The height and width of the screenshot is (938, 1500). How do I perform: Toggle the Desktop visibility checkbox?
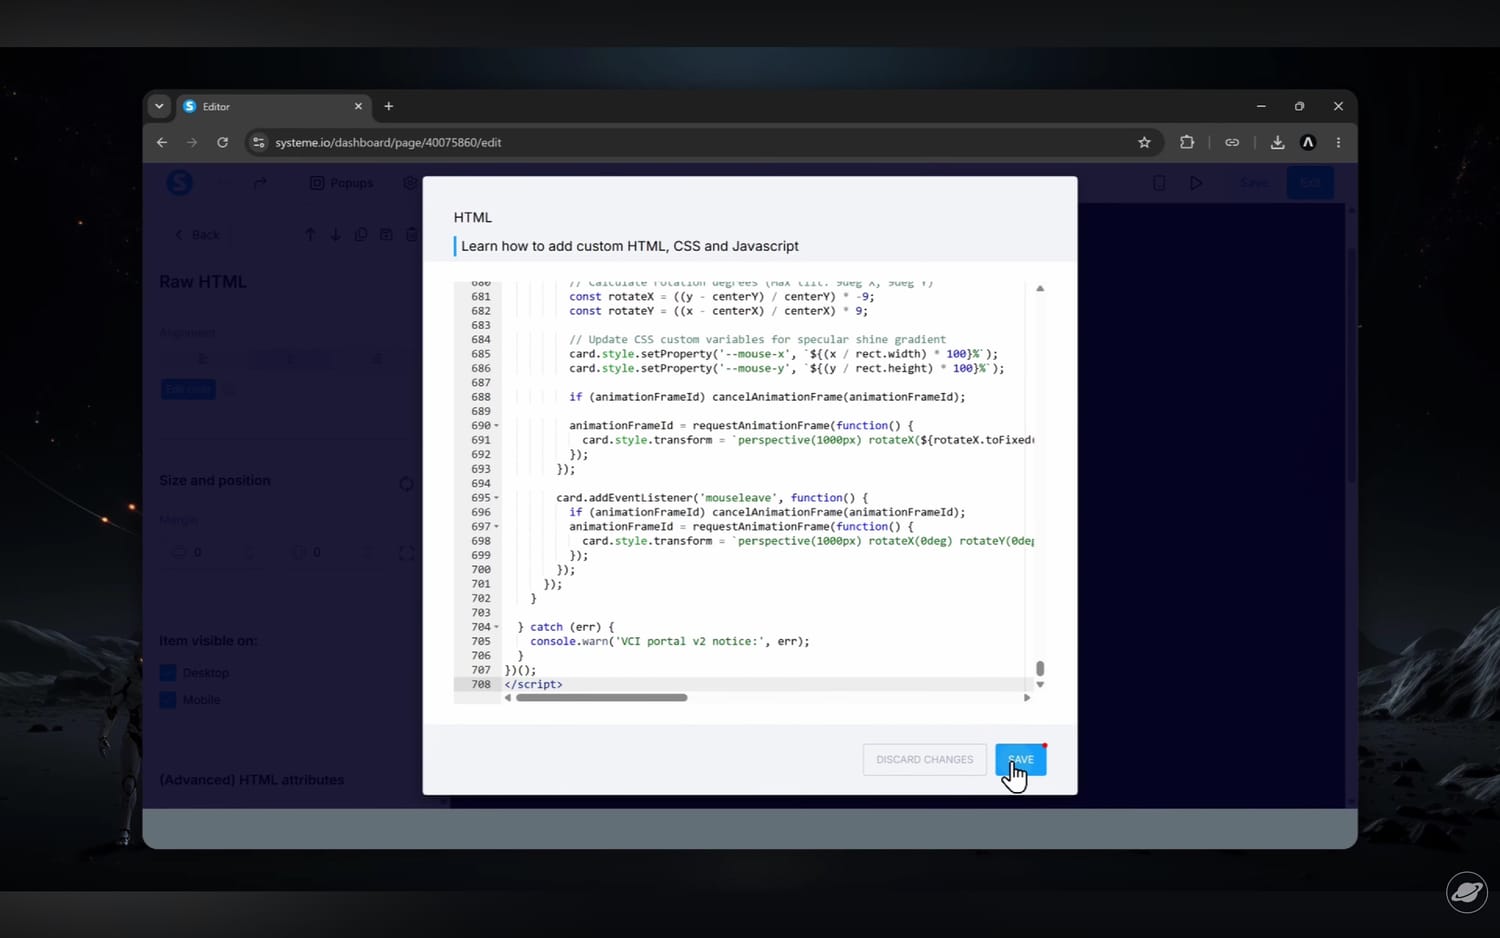point(168,673)
